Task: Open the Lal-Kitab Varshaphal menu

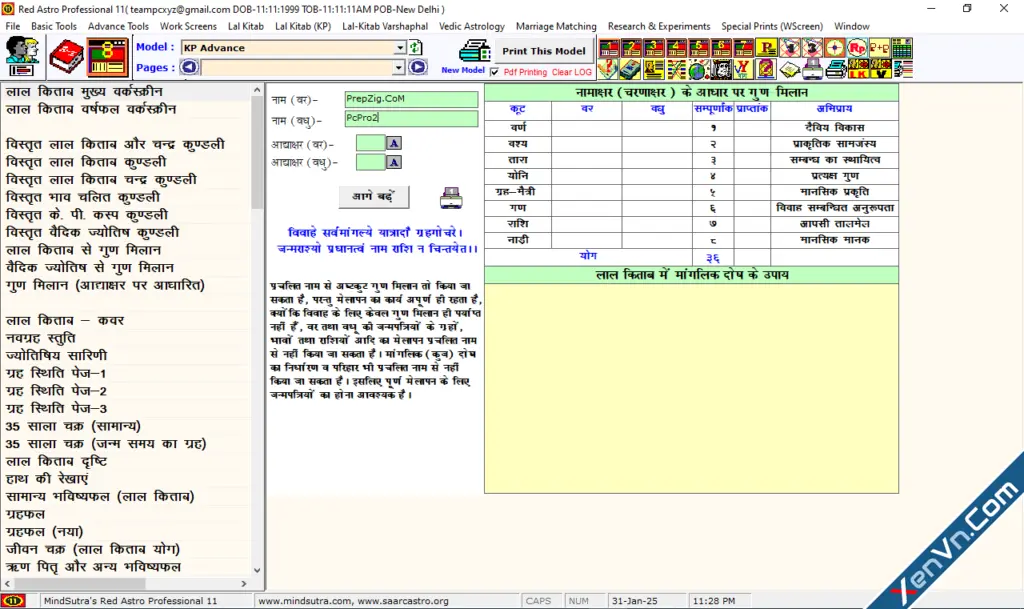Action: coord(385,26)
